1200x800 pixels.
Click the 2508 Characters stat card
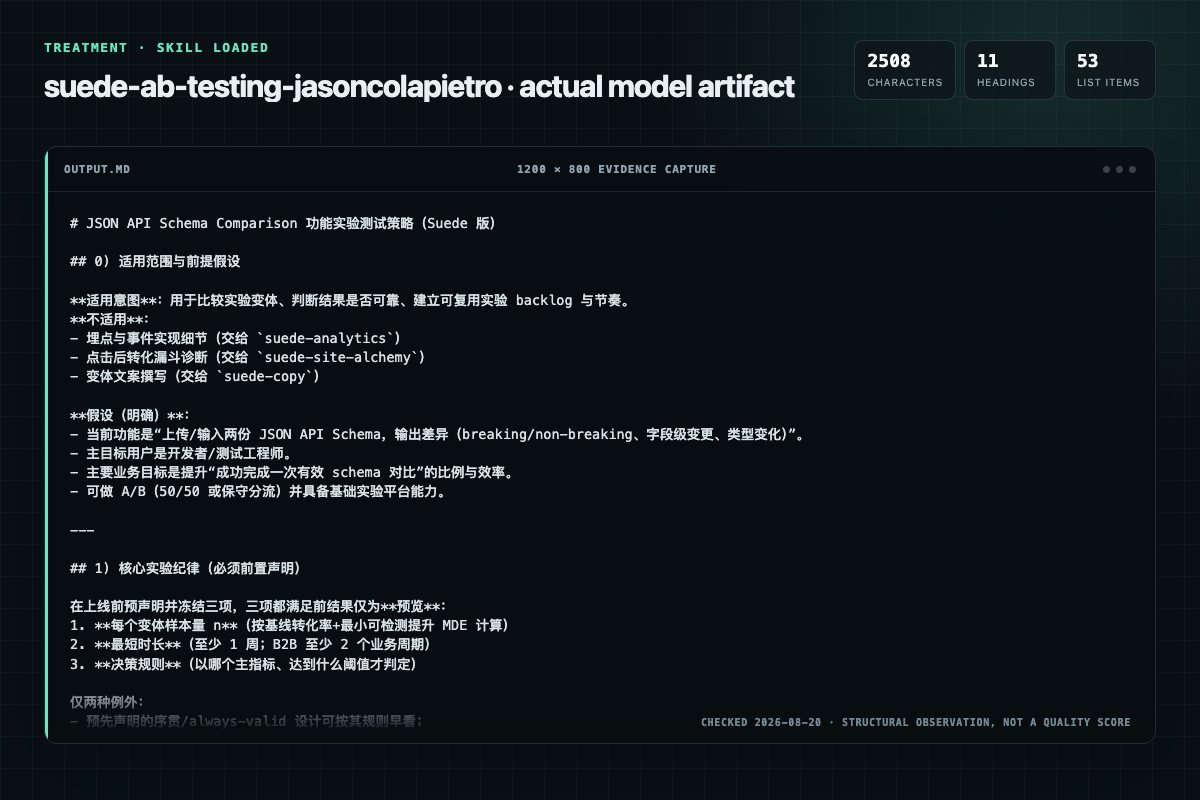904,70
